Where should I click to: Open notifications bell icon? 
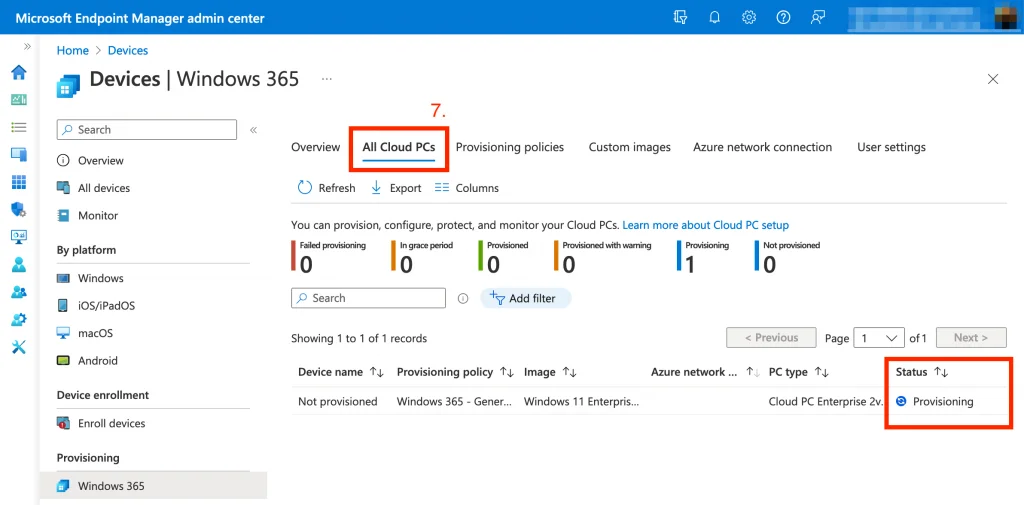click(x=715, y=17)
